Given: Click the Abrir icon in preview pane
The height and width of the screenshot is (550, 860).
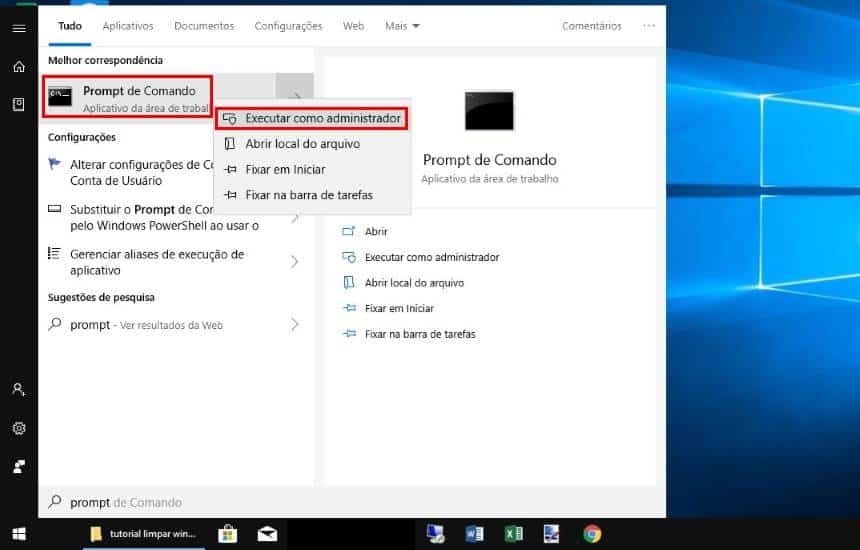Looking at the screenshot, I should click(349, 231).
